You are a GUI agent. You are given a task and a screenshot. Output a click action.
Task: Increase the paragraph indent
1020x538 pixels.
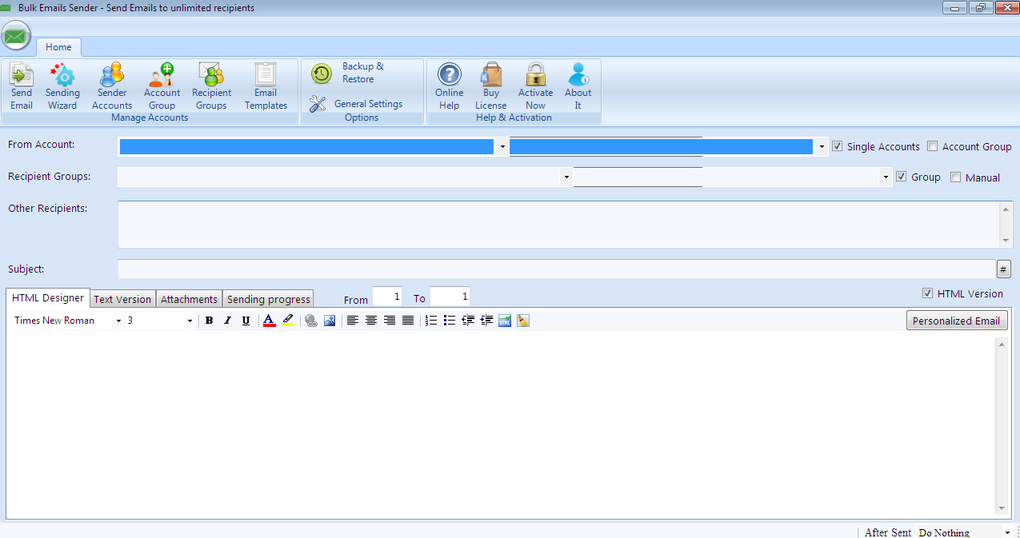(x=486, y=320)
